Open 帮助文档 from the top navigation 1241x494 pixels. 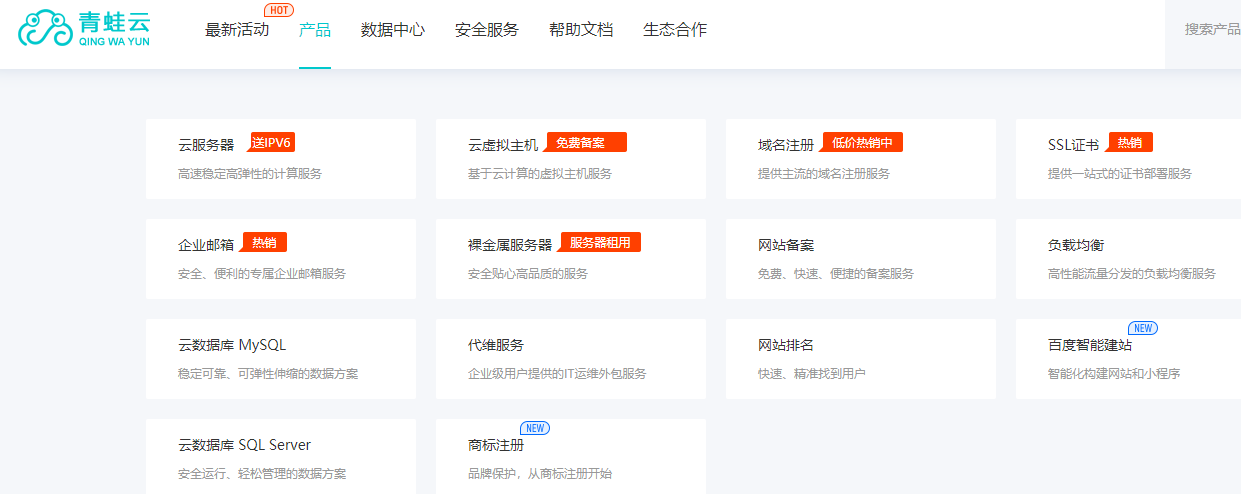[x=581, y=30]
